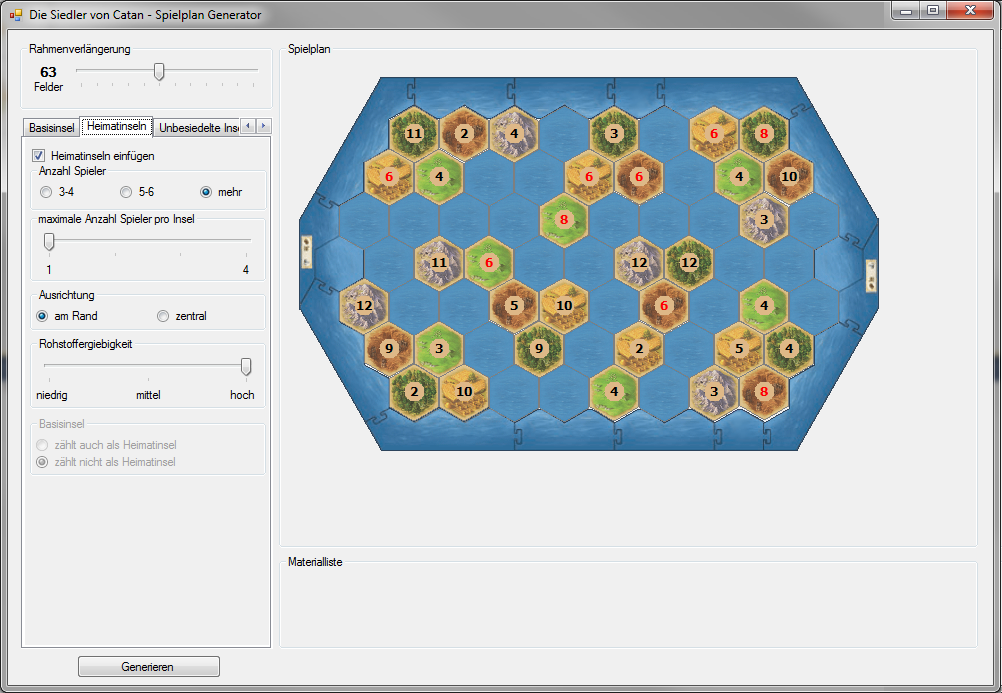Click the mountain hex numbered 12 at far left
1002x693 pixels.
(364, 305)
